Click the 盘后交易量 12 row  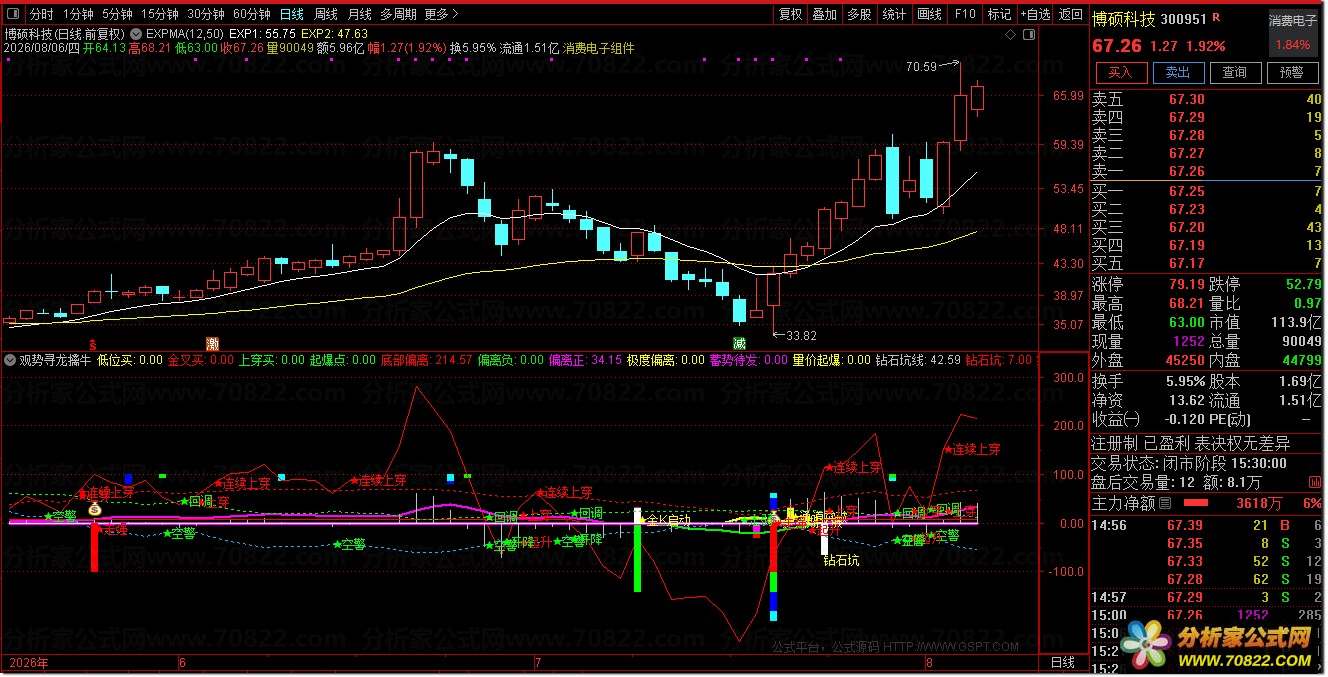pos(1176,483)
